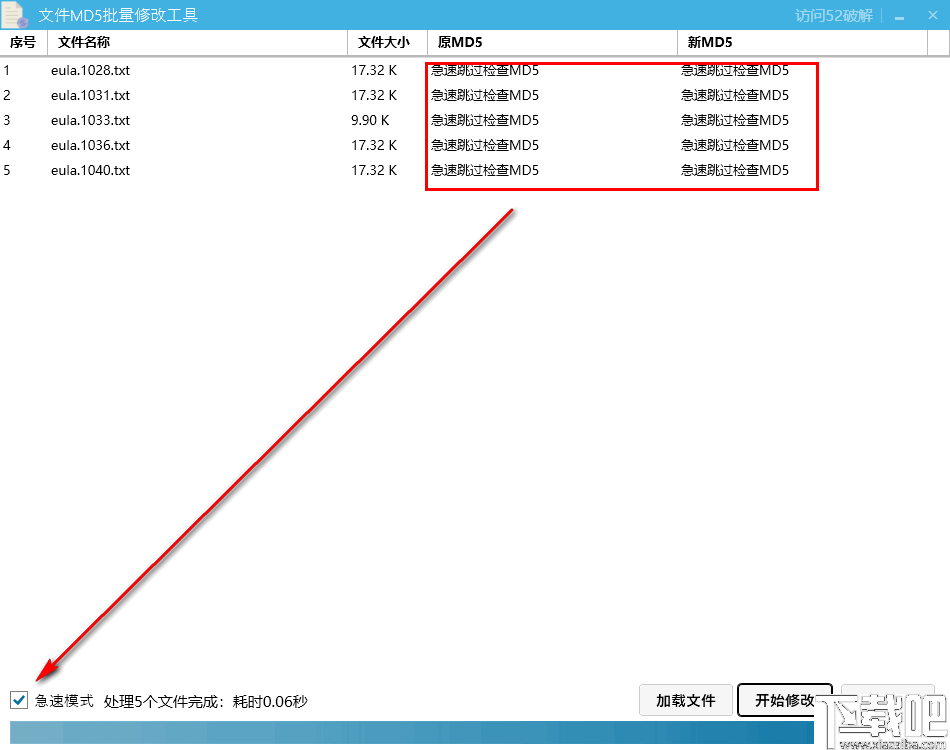Sort by the 文件大小 column header
Screen dimensions: 950x750
click(386, 42)
